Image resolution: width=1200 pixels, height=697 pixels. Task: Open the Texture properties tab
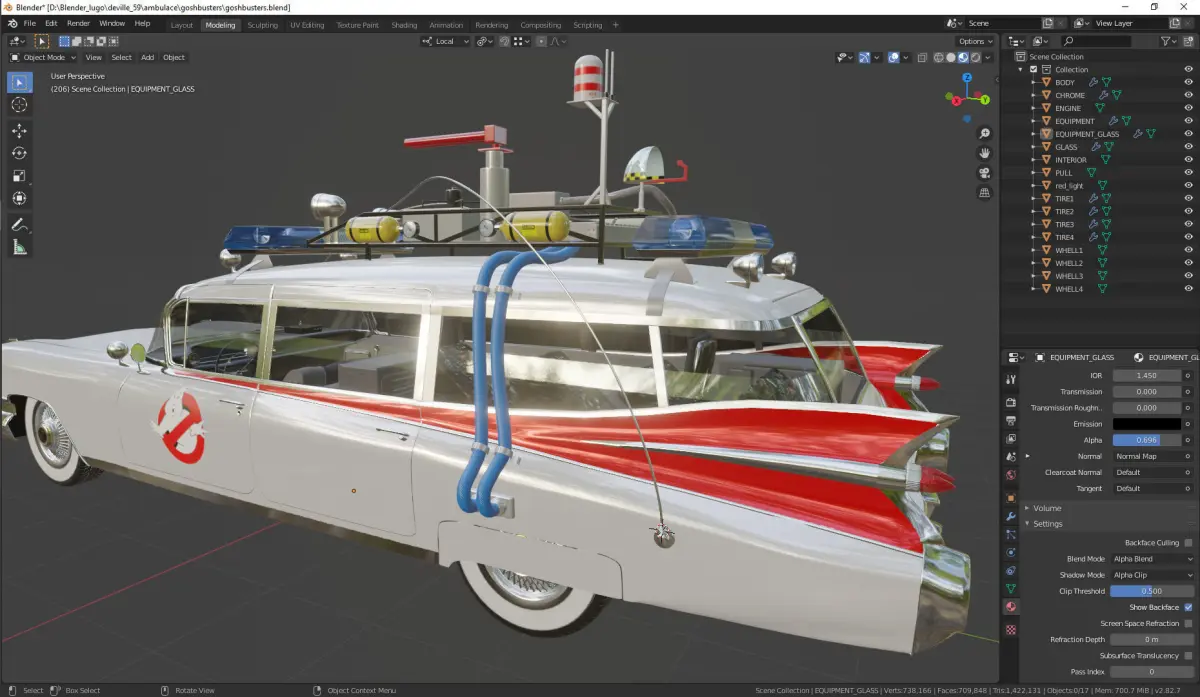coord(1011,630)
